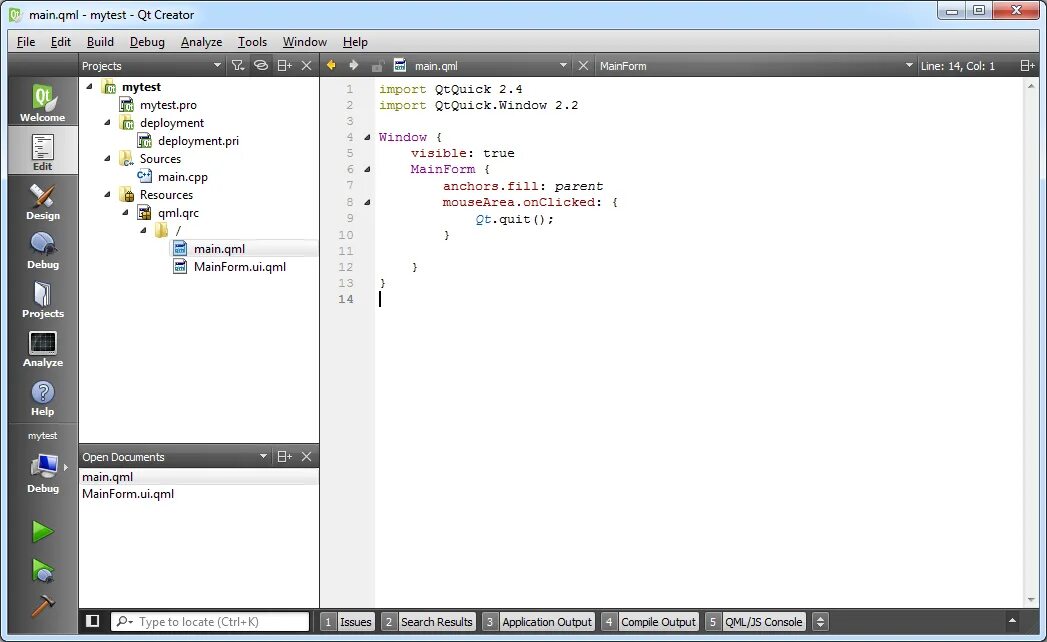Go forward in navigation history

click(x=354, y=65)
